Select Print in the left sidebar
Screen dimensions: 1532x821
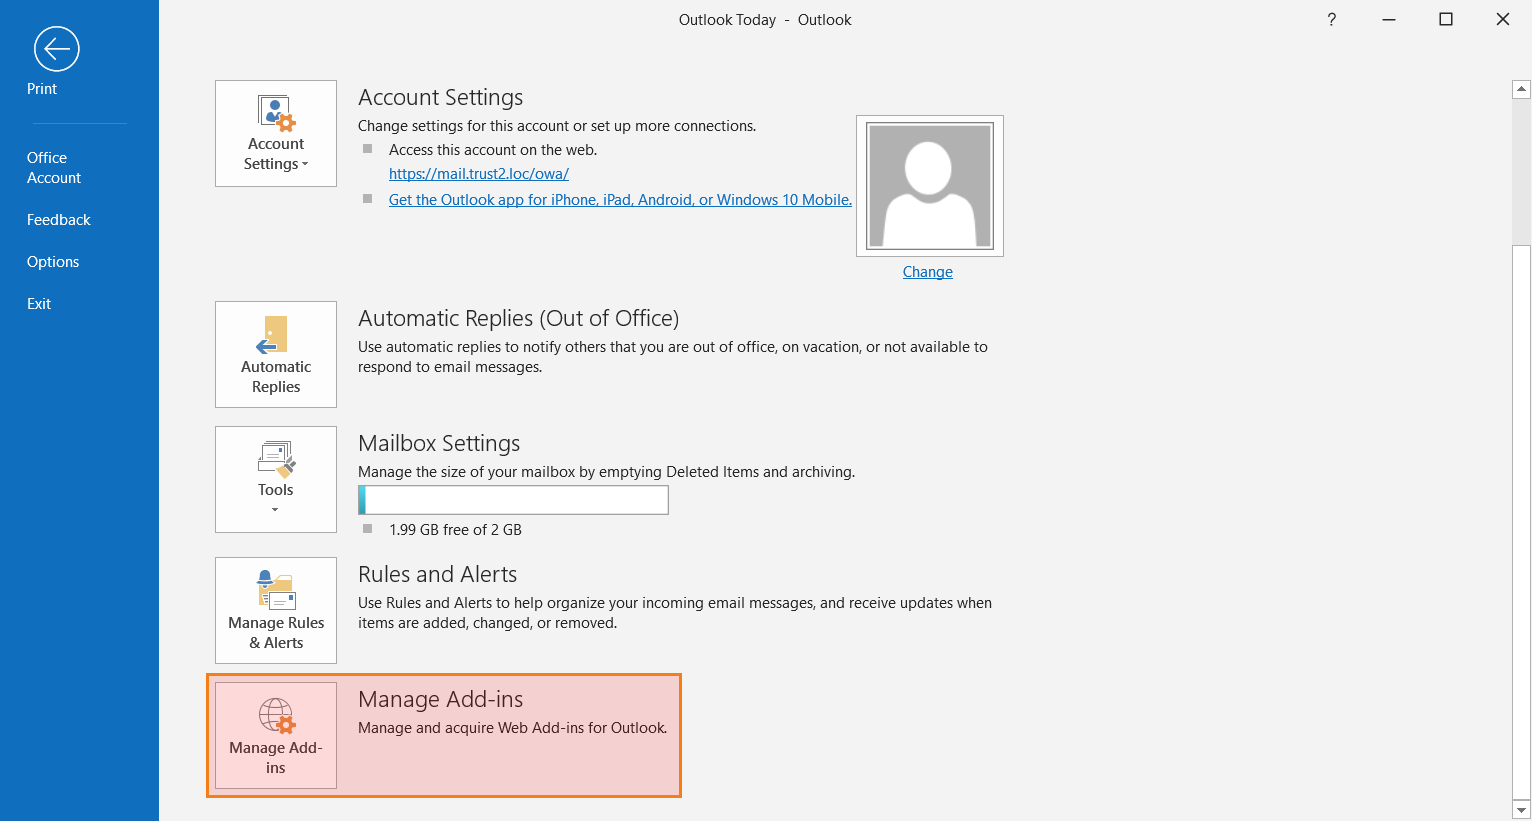(42, 89)
